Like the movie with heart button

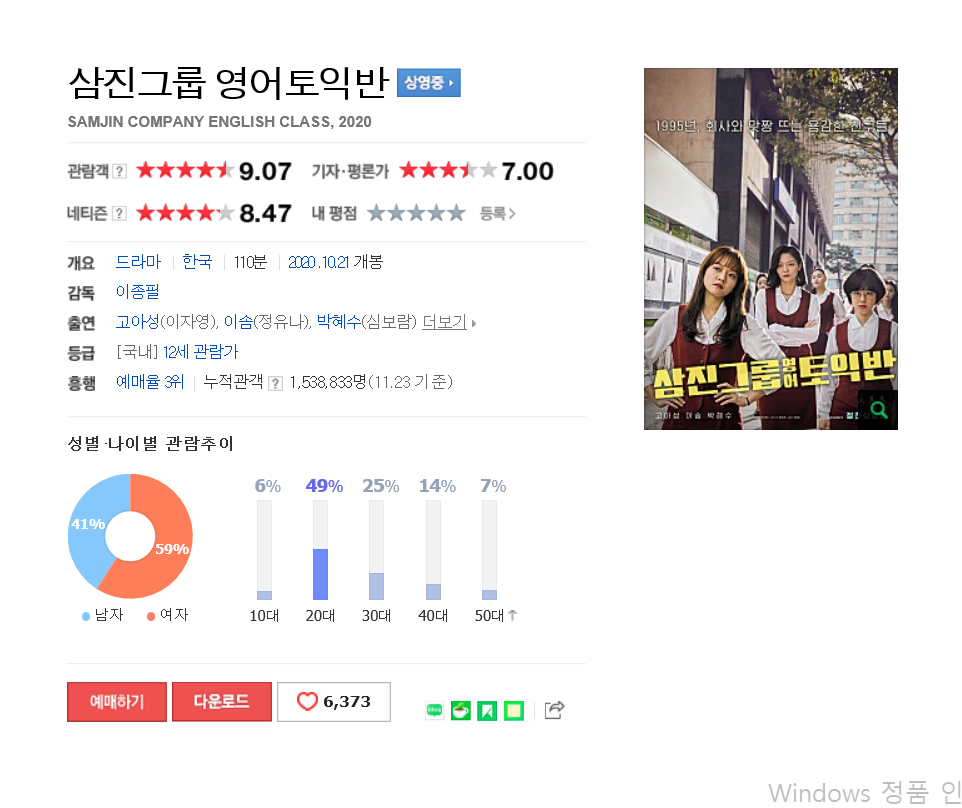[x=334, y=701]
